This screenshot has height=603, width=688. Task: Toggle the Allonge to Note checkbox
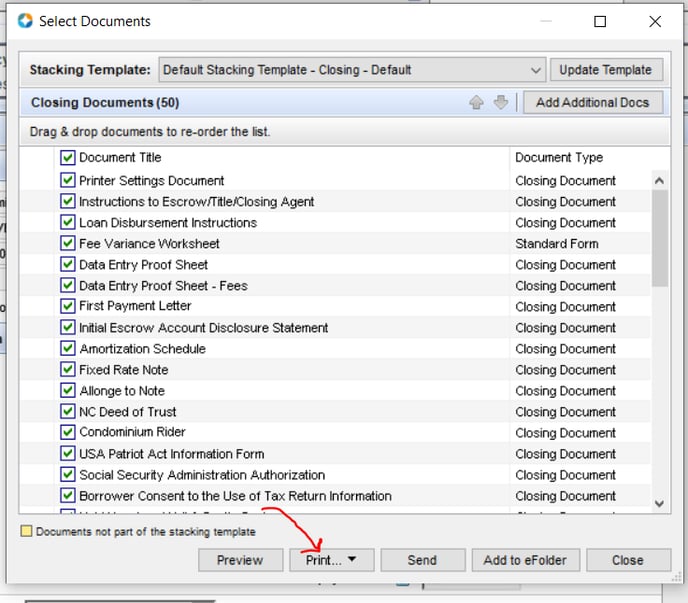68,391
